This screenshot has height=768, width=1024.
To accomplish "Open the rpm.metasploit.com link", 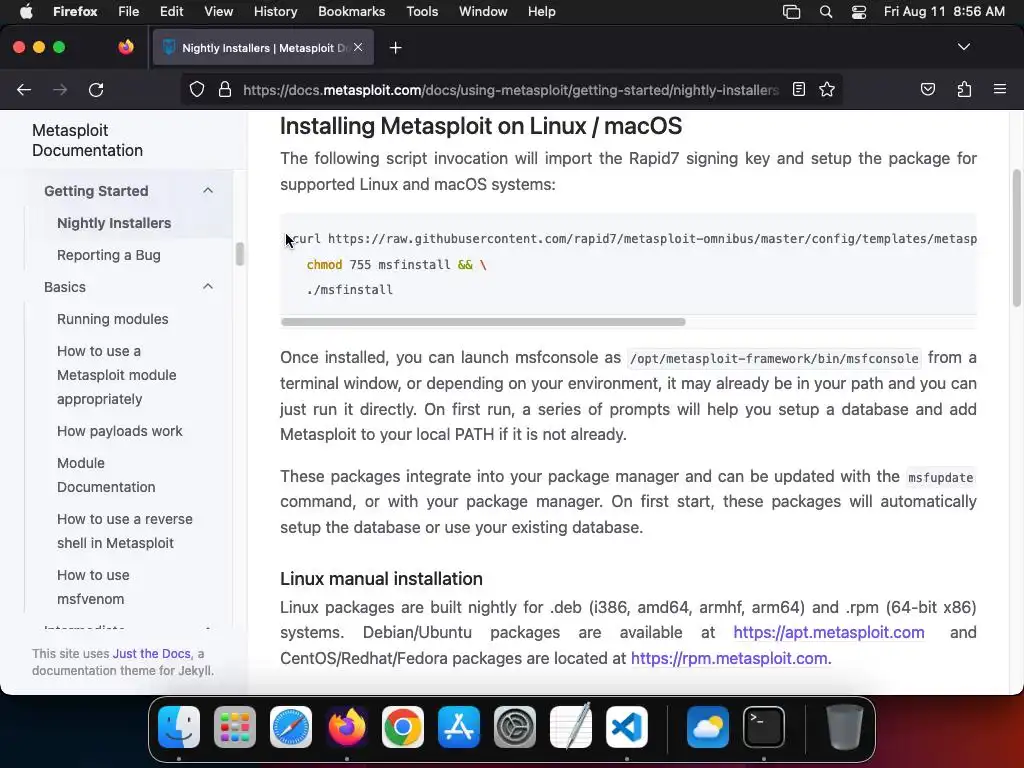I will (x=729, y=658).
